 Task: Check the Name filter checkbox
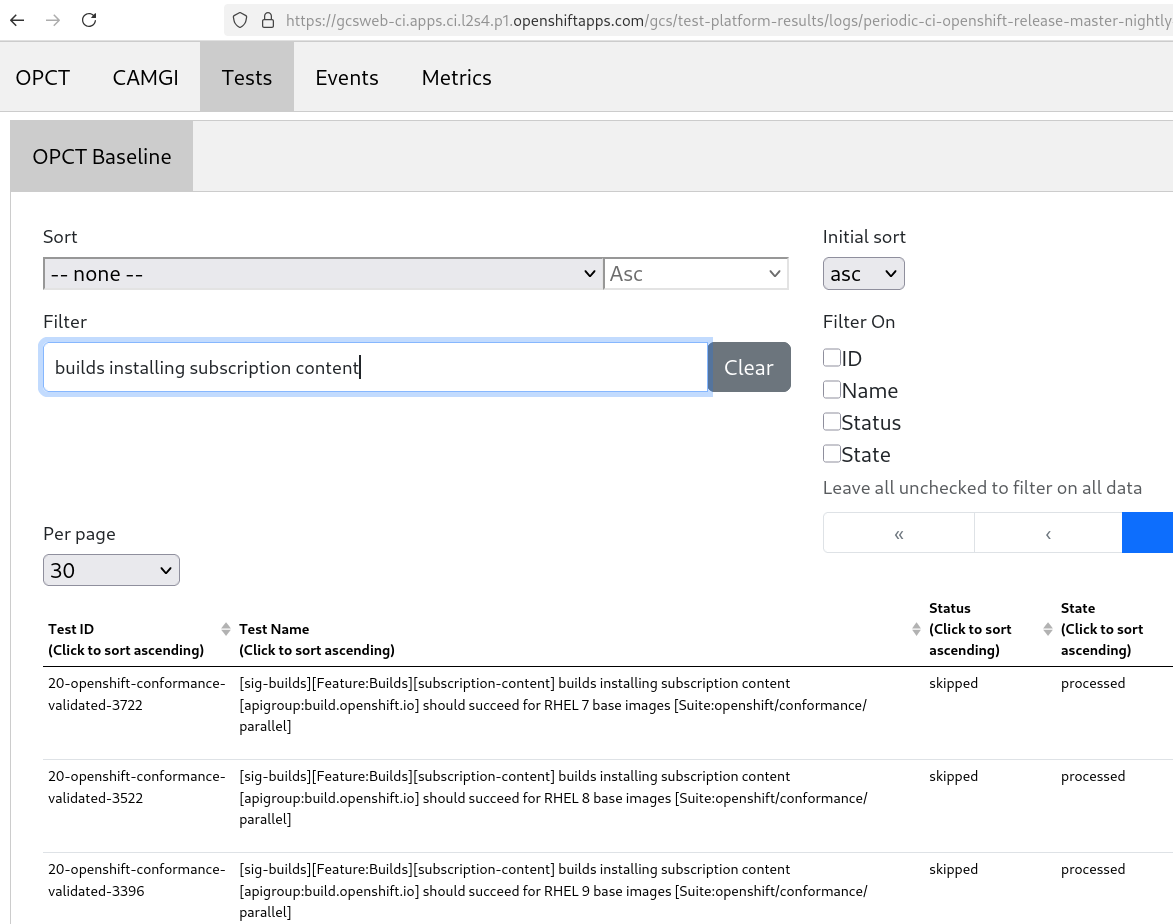tap(832, 390)
